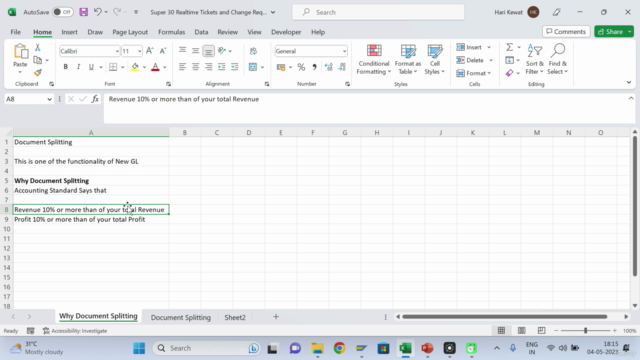
Task: Open the File menu
Action: 16,32
